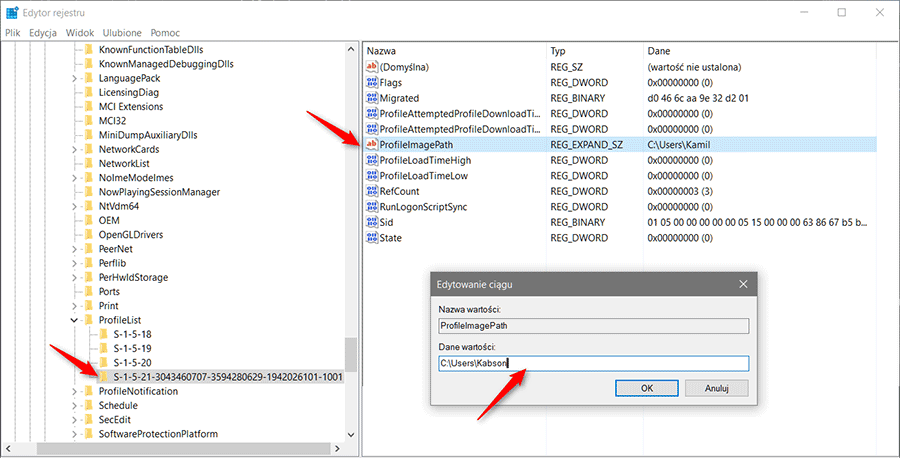
Task: Click the folder icon of ProfileList key
Action: coord(88,320)
